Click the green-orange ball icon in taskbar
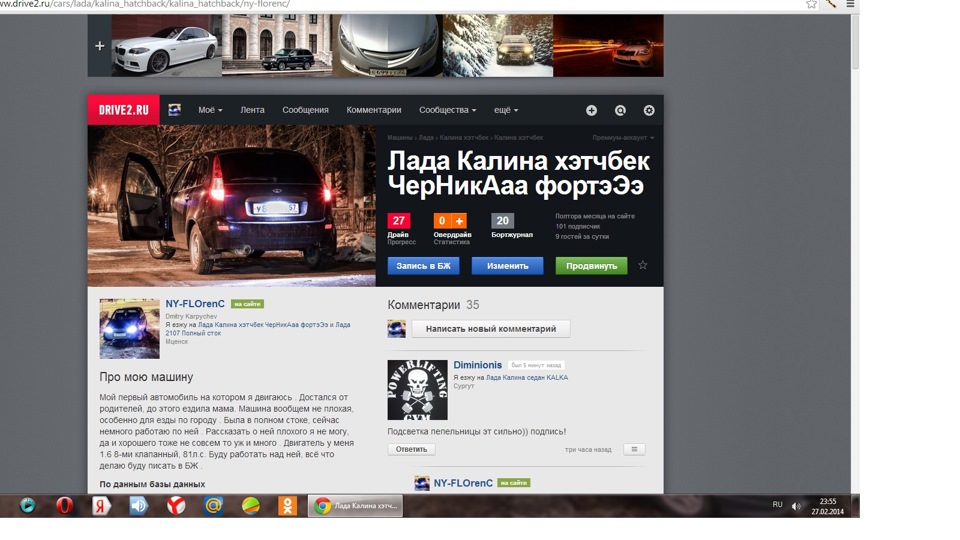 [x=250, y=506]
